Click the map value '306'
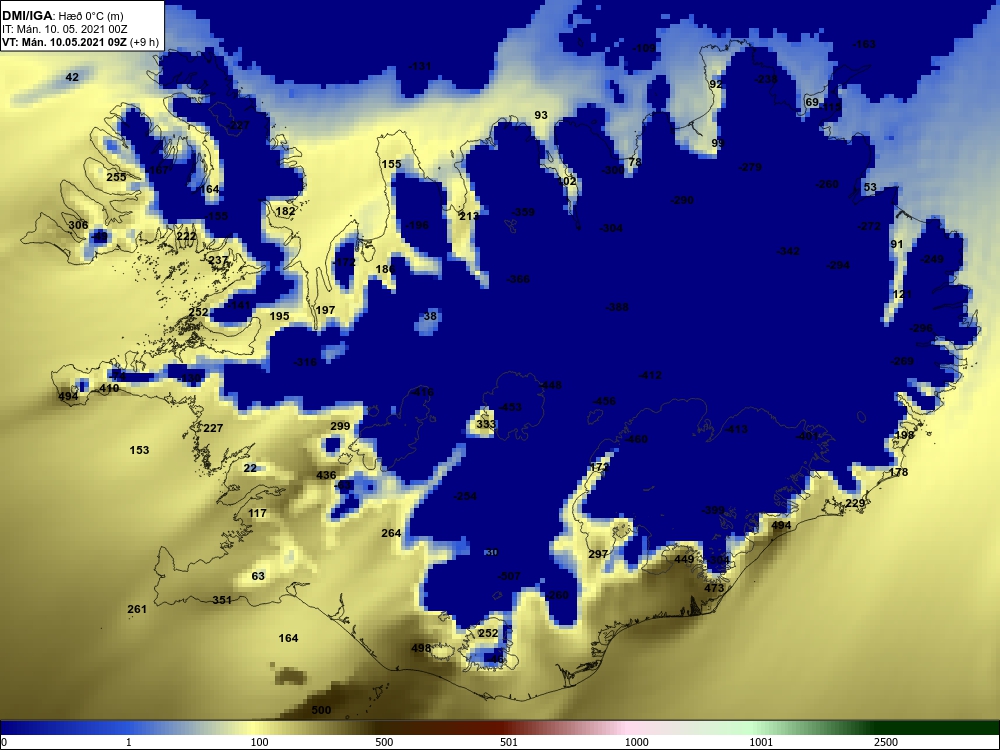This screenshot has width=1000, height=750. 78,225
